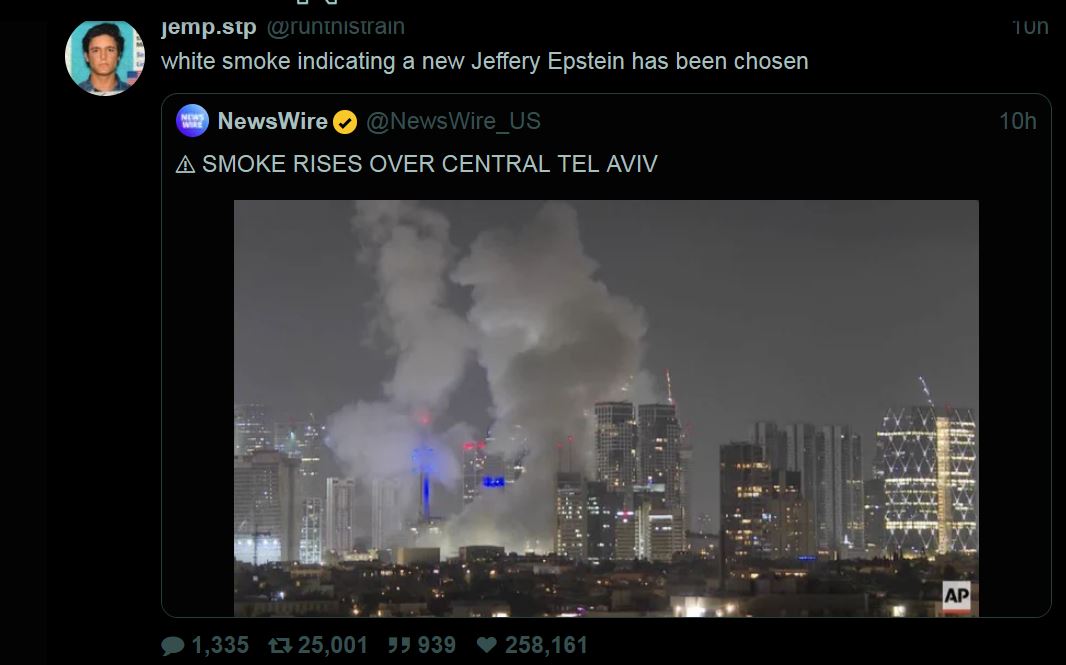Click the gold verified badge next to NewsWire
The width and height of the screenshot is (1066, 665).
pyautogui.click(x=345, y=122)
